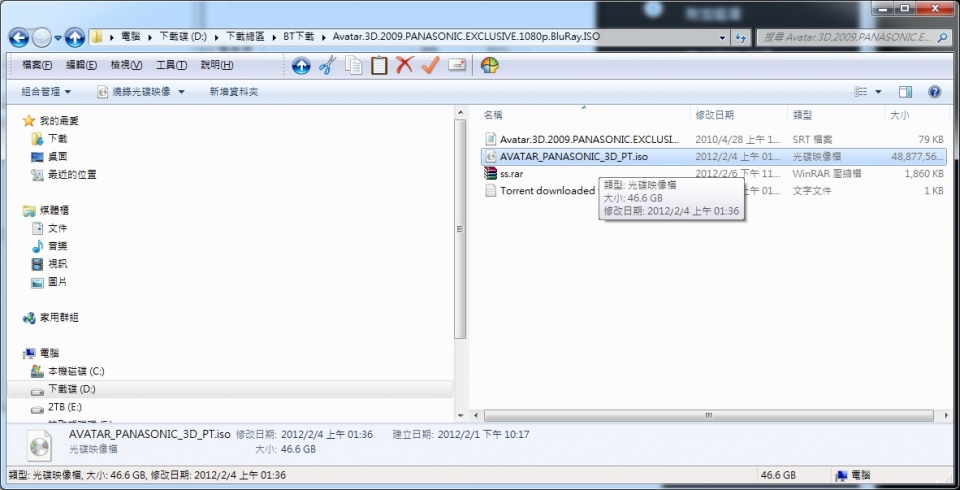Select 家用群組 in navigation pane
960x490 pixels.
(x=59, y=317)
